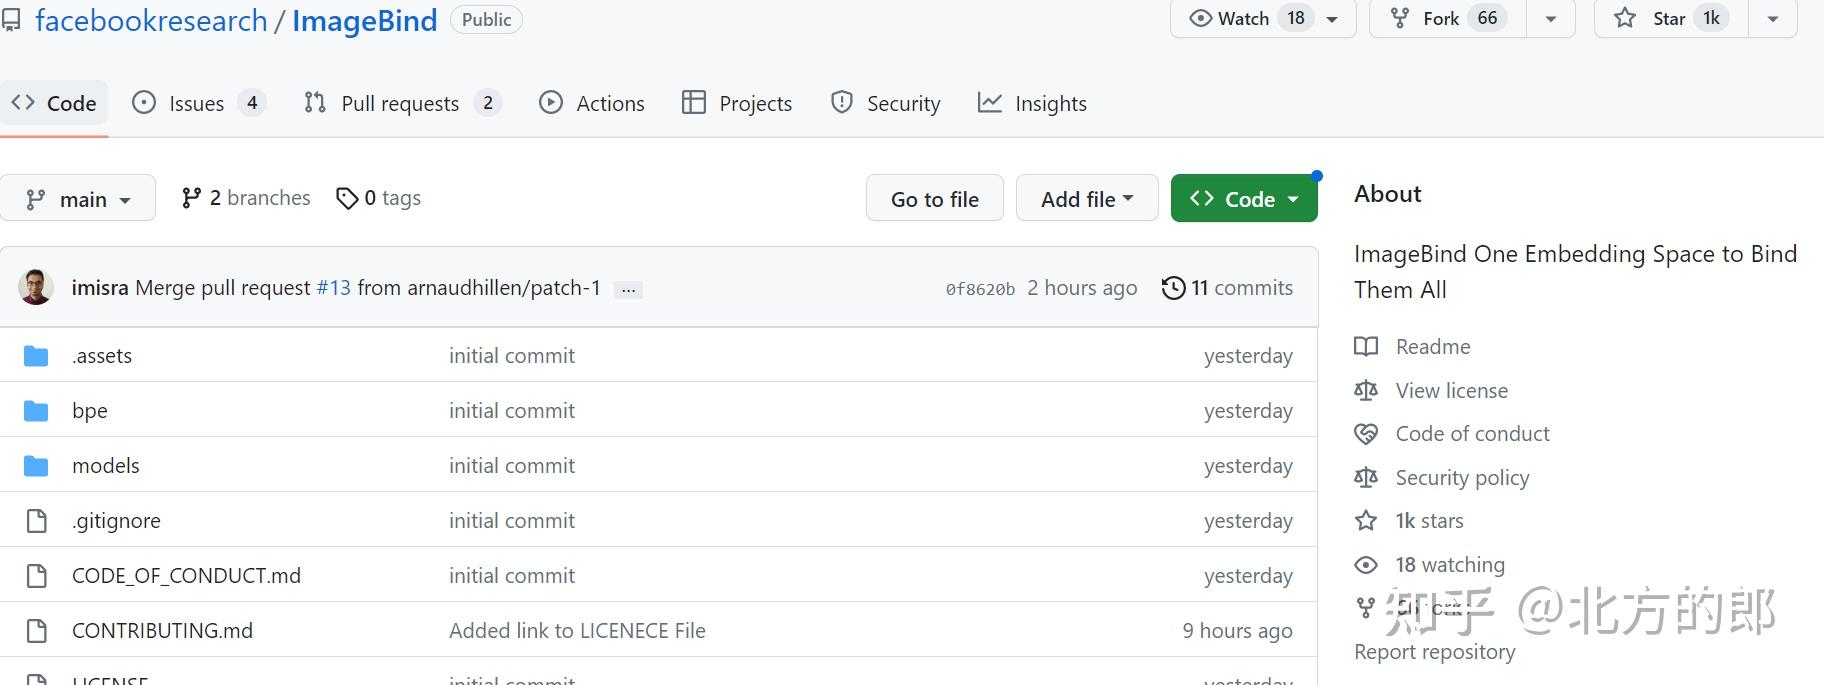Click the branches icon beside 2 branches

191,198
